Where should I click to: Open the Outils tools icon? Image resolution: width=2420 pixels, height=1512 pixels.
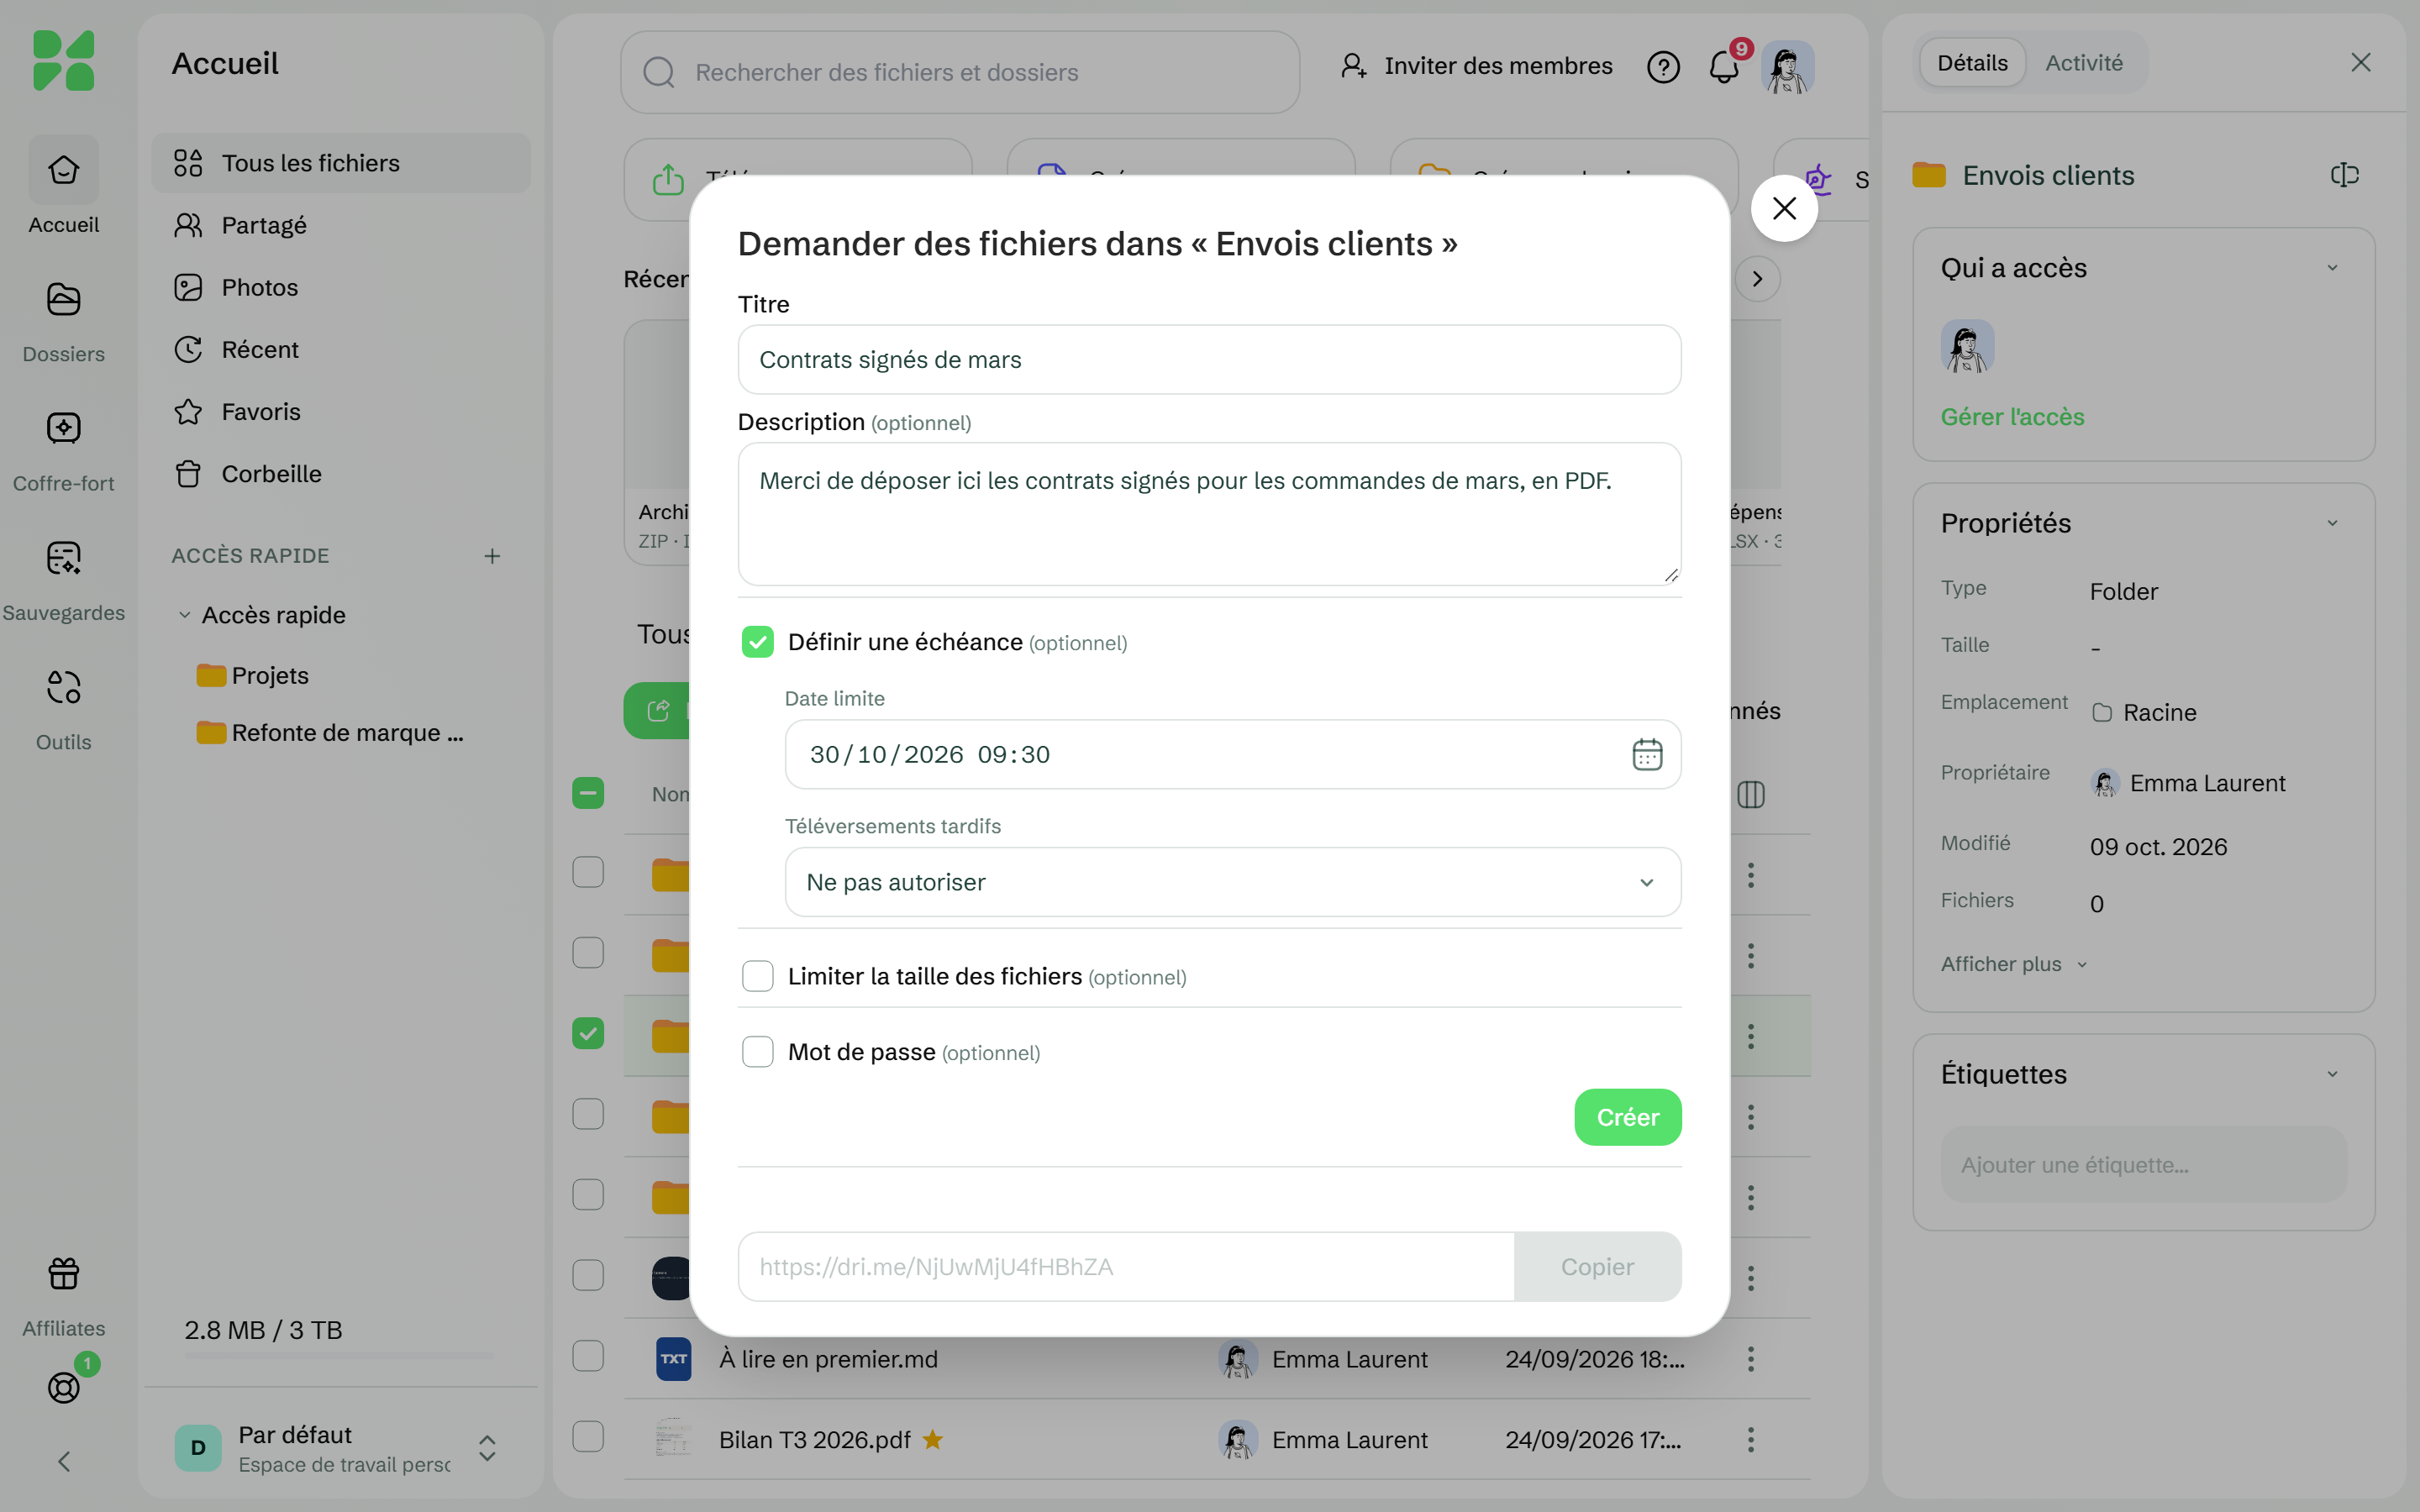[63, 687]
